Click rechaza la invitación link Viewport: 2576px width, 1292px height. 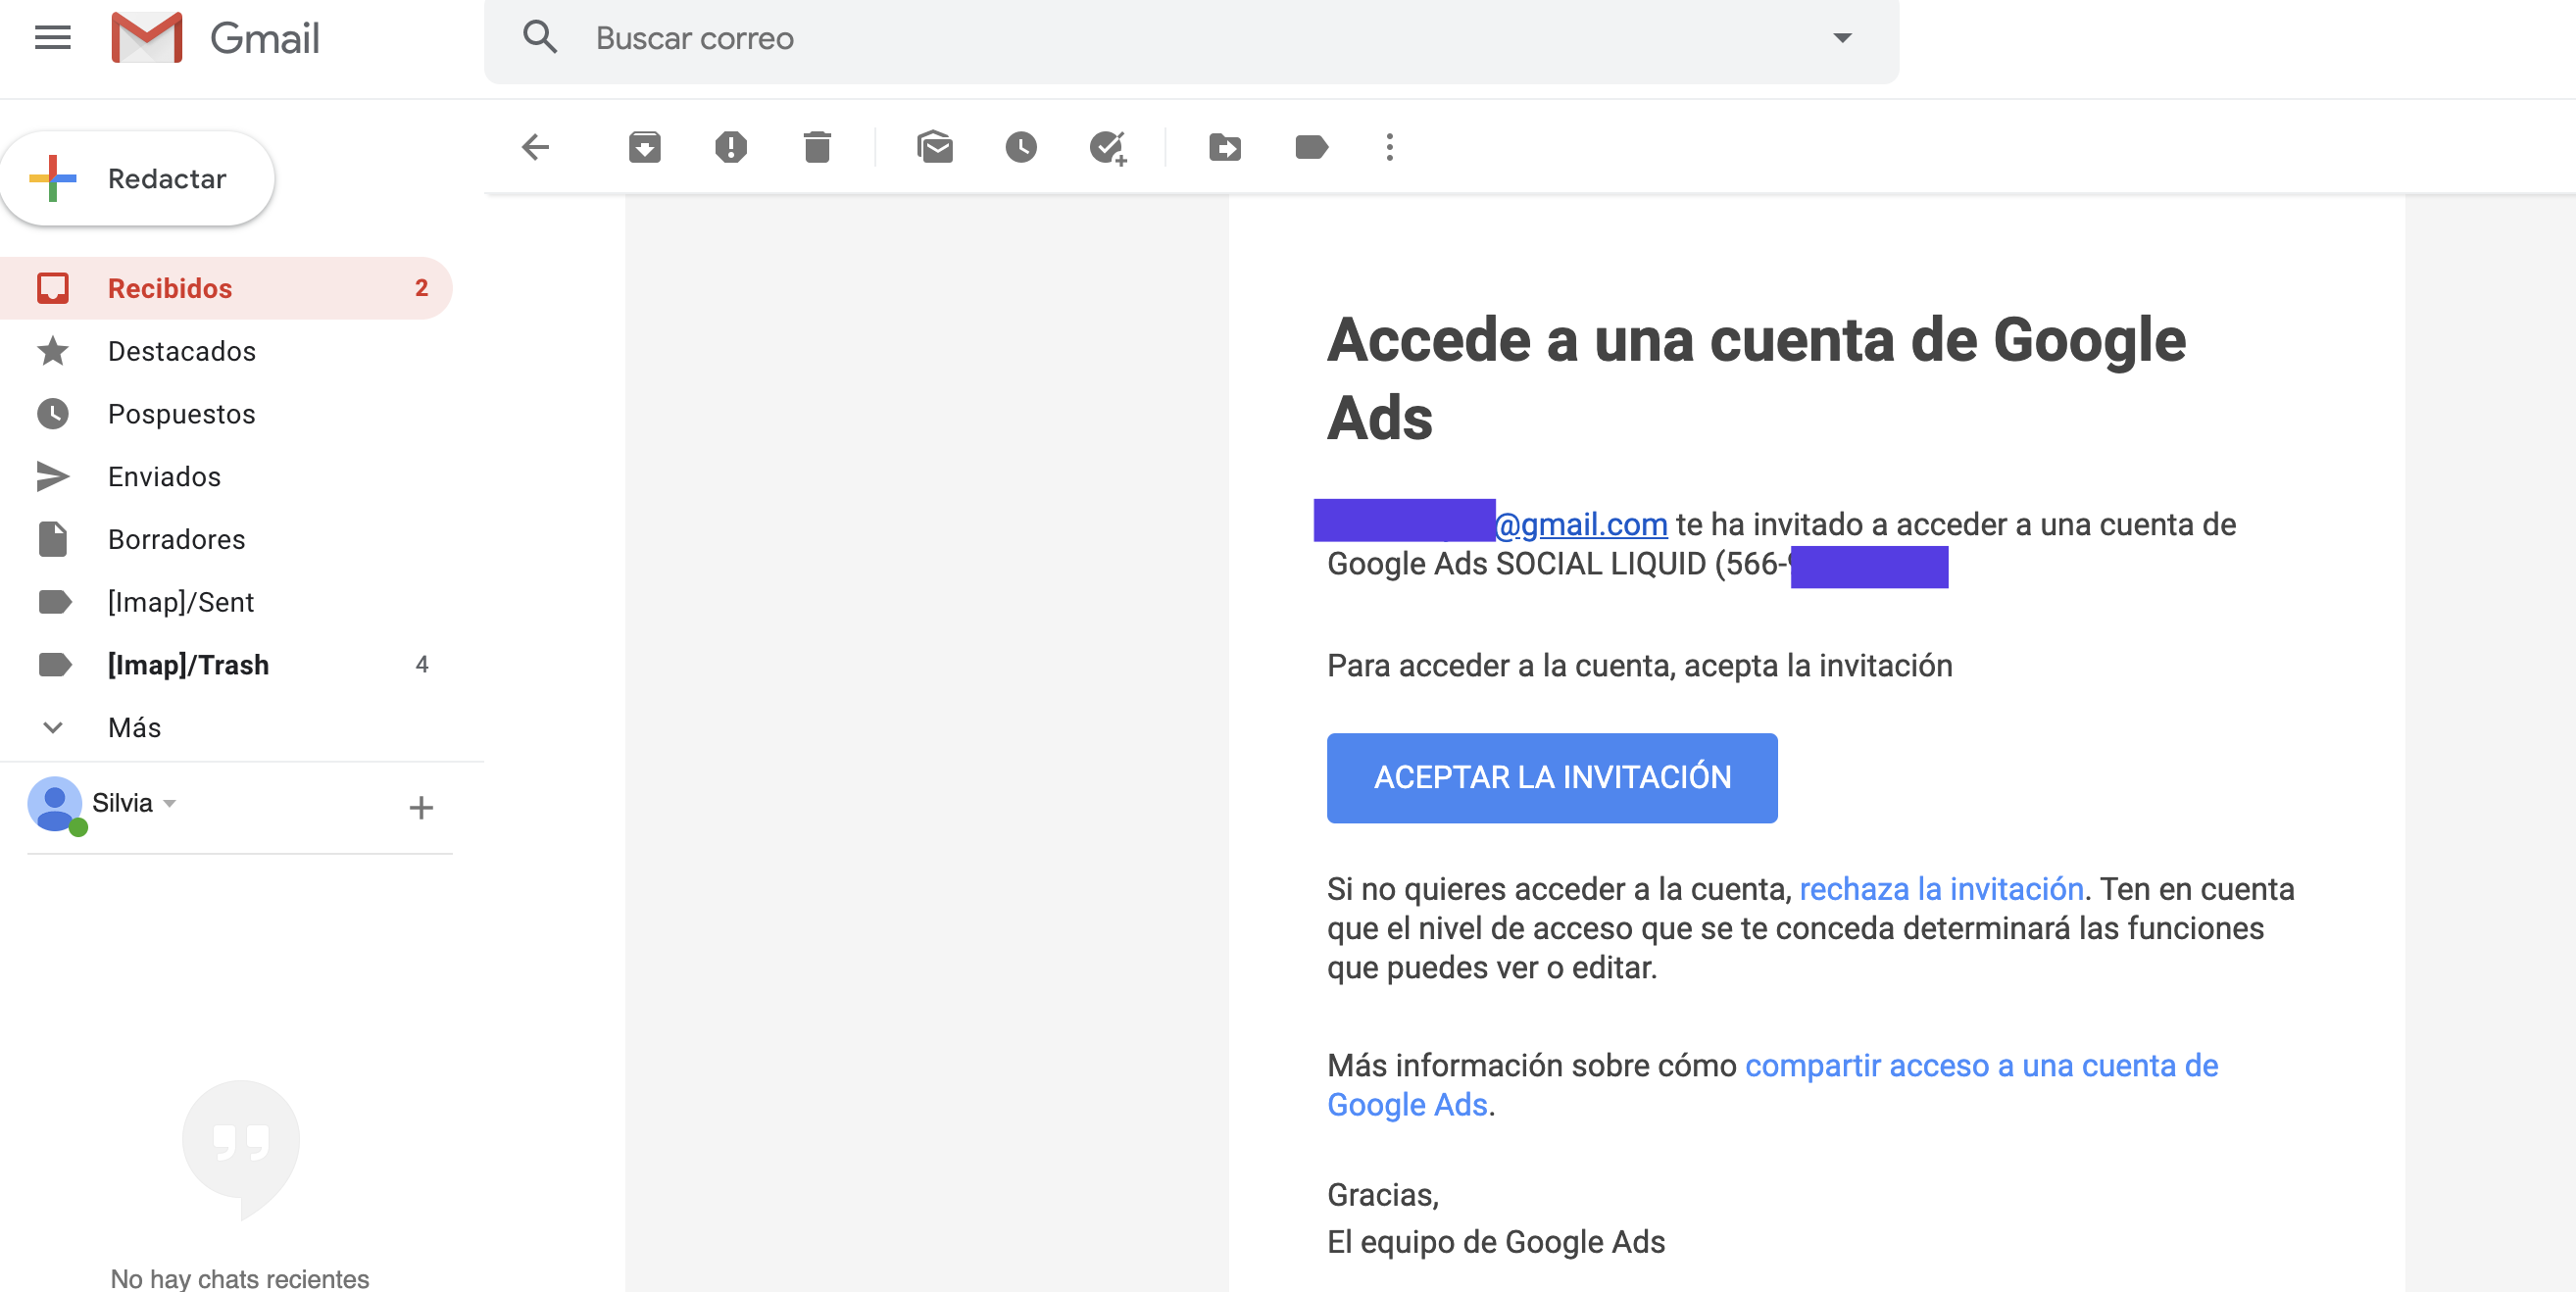[1941, 889]
